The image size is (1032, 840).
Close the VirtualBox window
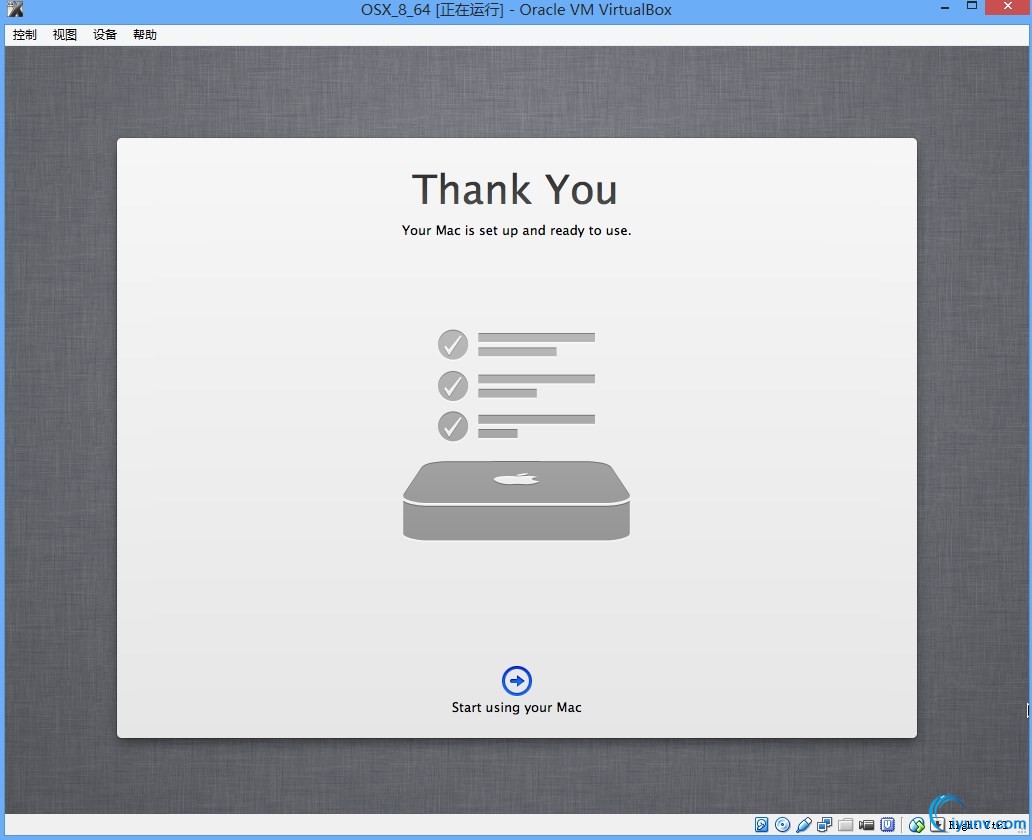1008,7
